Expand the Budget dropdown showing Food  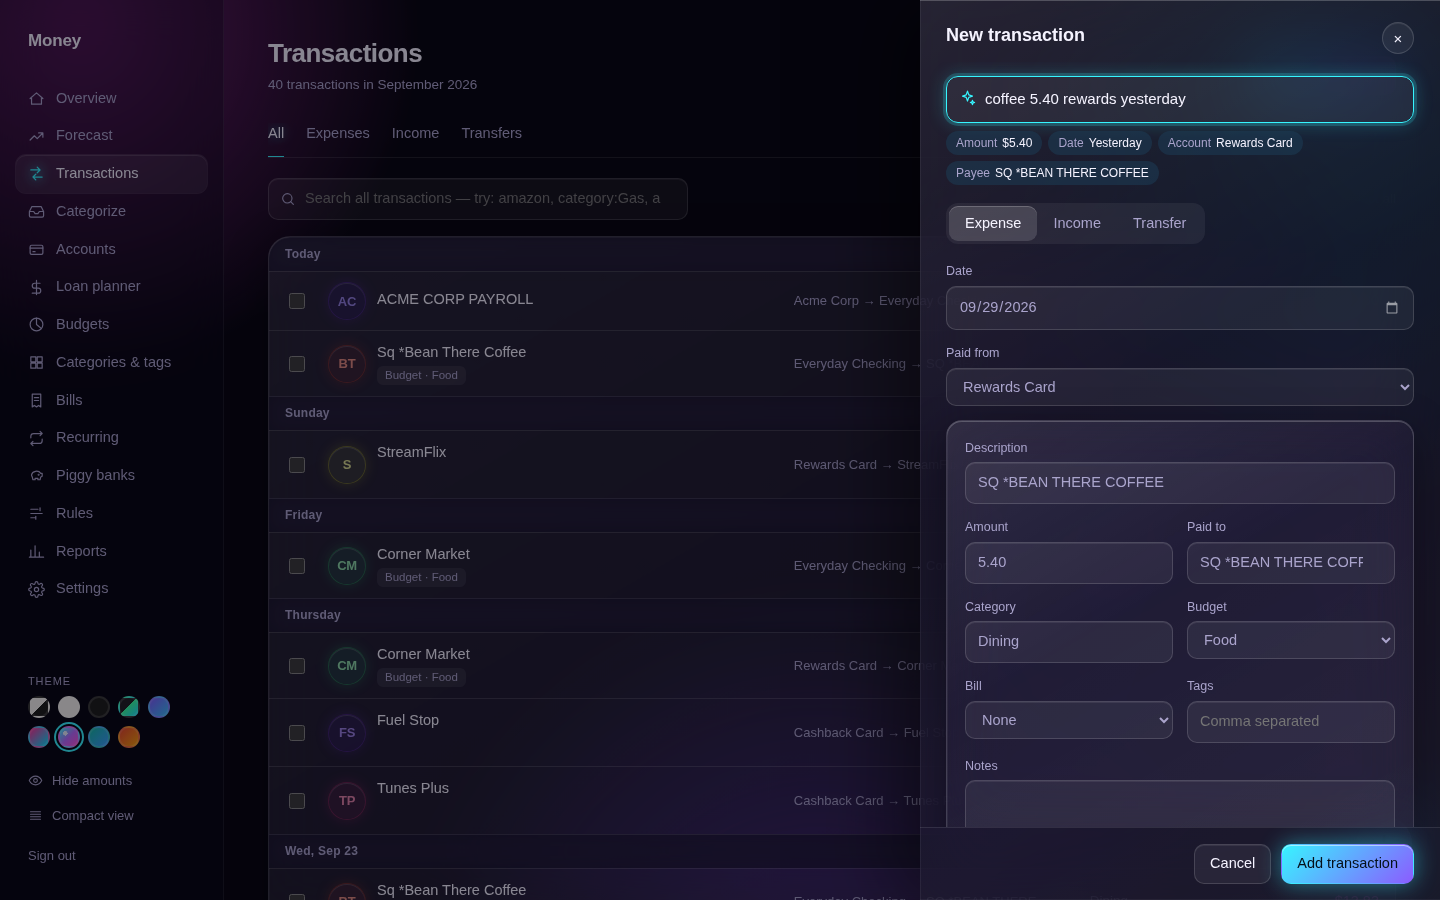(x=1291, y=640)
